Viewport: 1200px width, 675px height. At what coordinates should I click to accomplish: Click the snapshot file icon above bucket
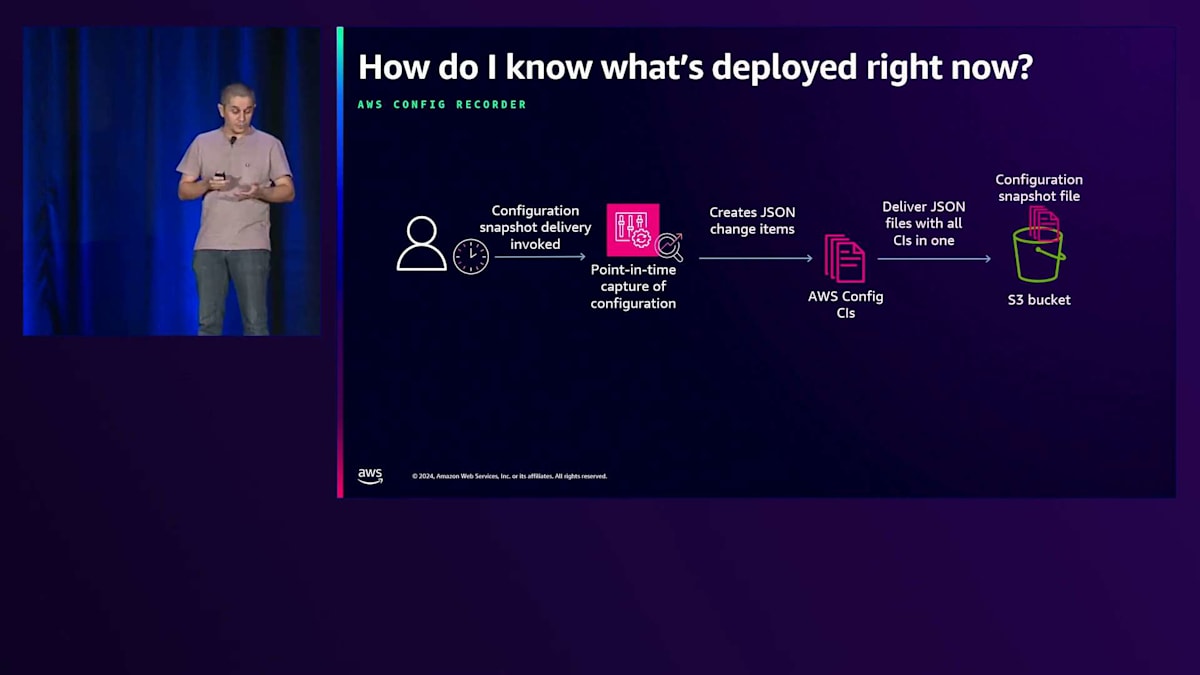[x=1044, y=223]
